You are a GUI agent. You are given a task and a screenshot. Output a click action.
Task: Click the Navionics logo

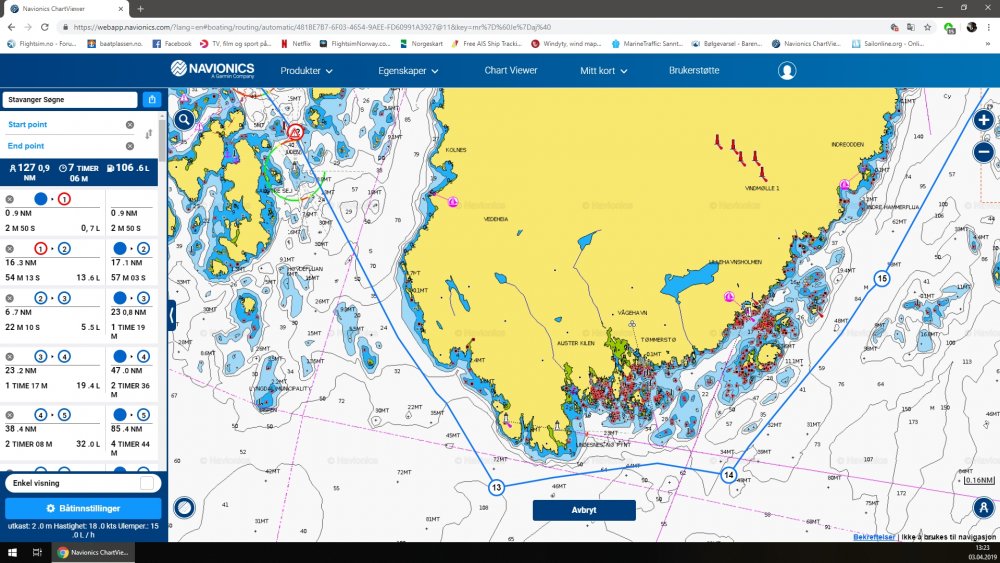coord(212,69)
